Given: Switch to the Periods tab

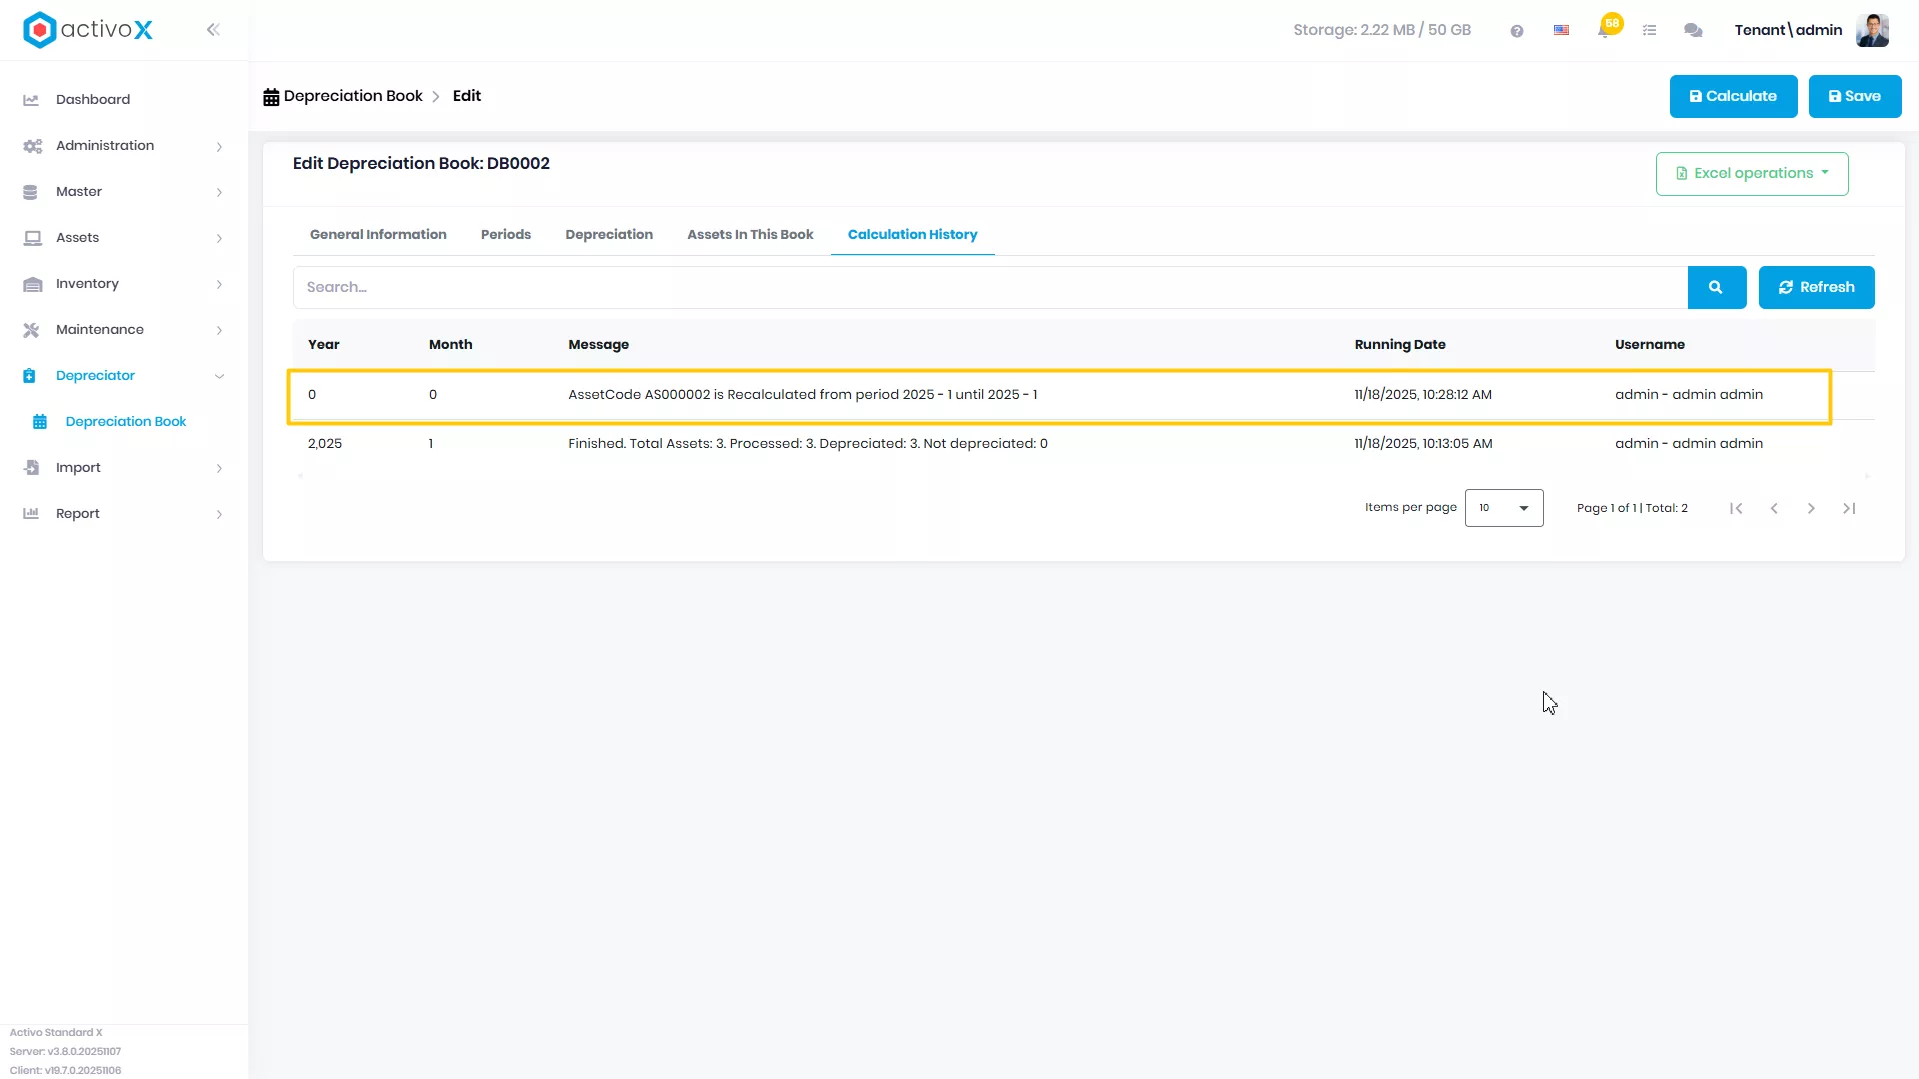Looking at the screenshot, I should (x=506, y=235).
